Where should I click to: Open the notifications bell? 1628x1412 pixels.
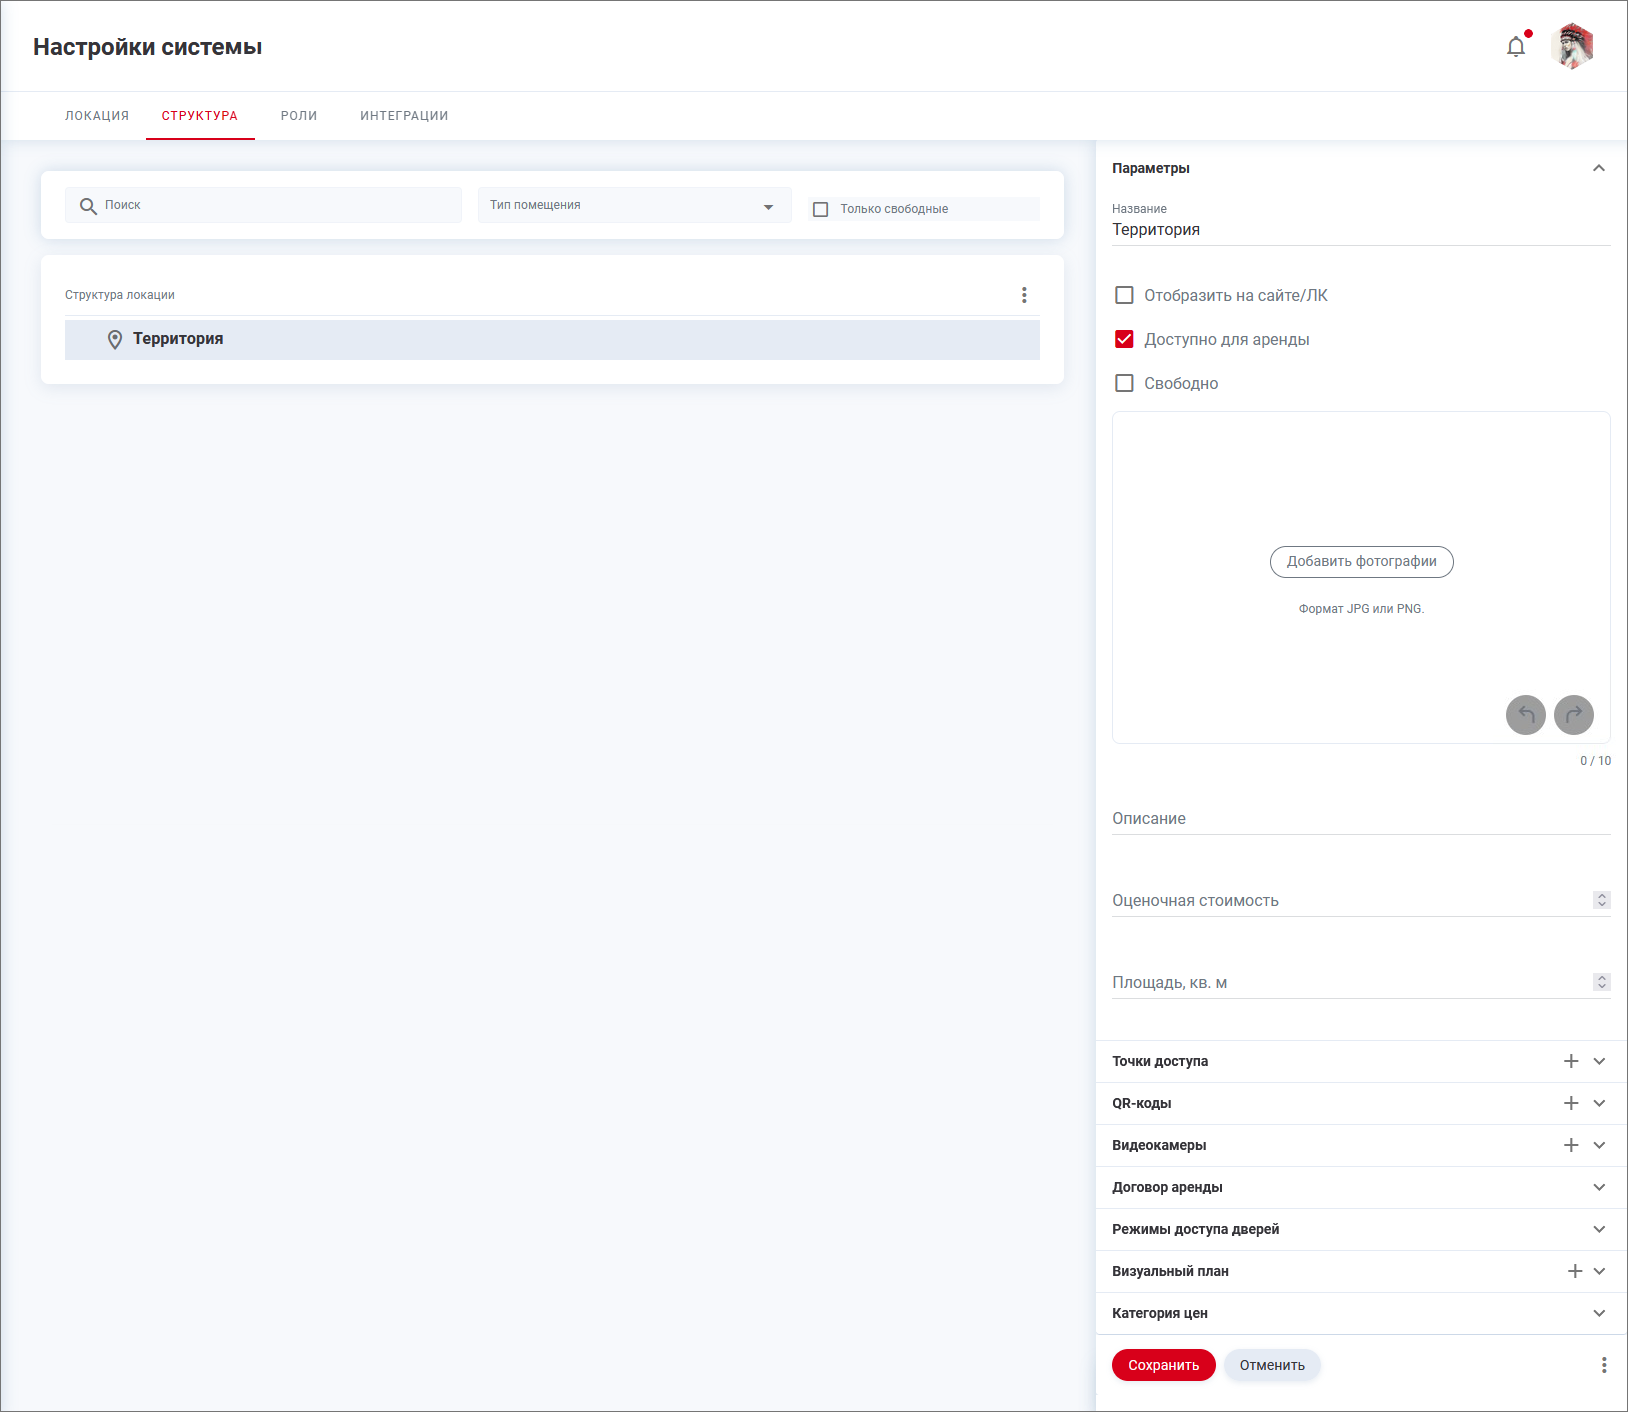click(1516, 47)
